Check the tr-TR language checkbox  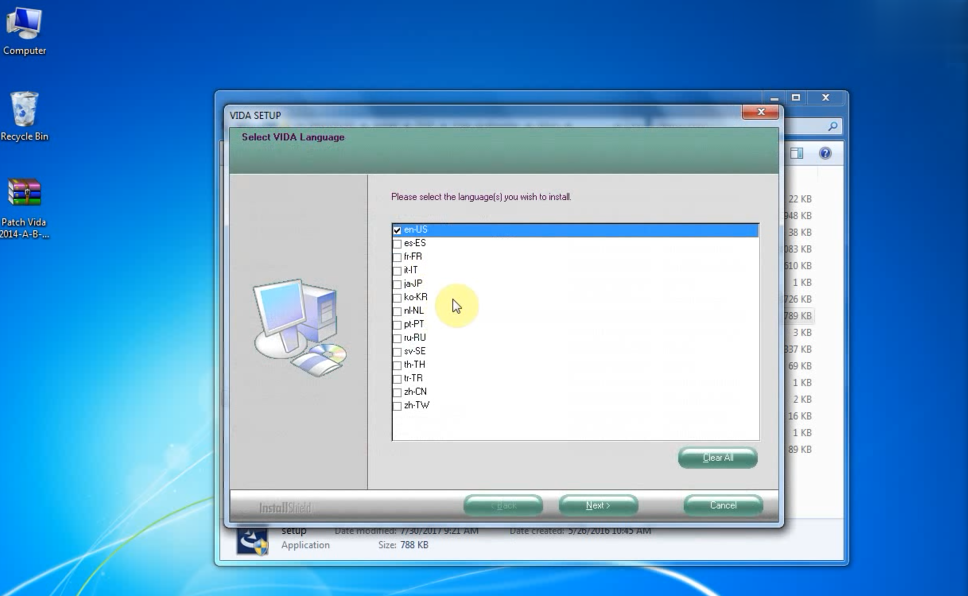397,379
